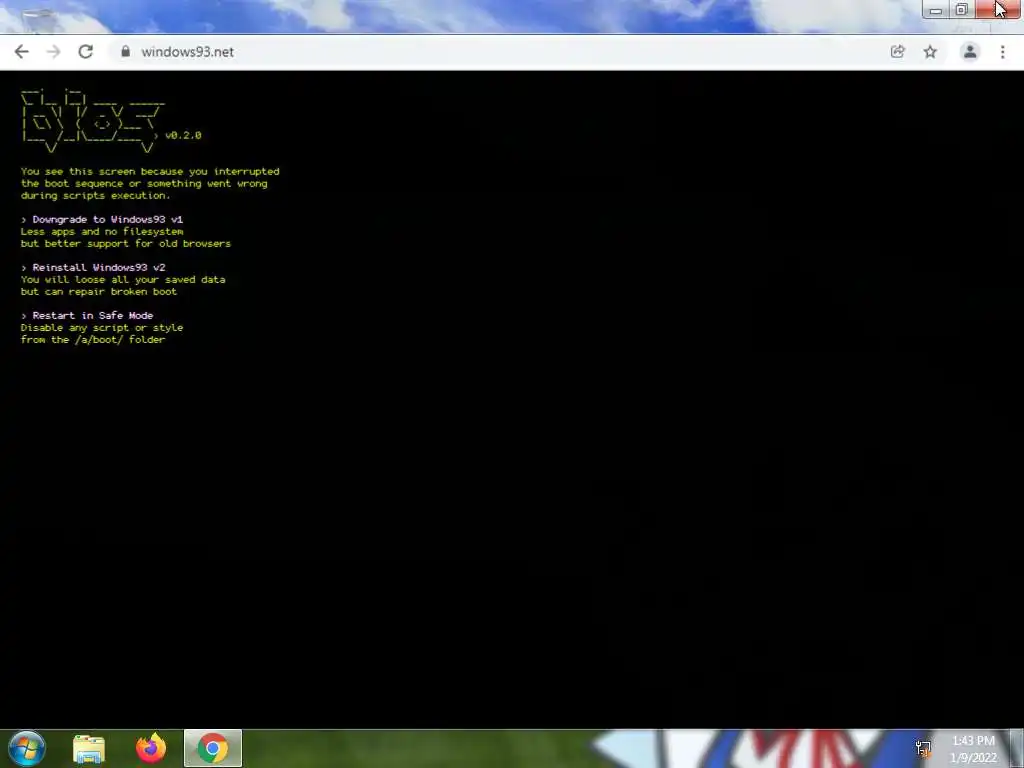This screenshot has height=768, width=1024.
Task: Go back using the browser back arrow
Action: tap(22, 52)
